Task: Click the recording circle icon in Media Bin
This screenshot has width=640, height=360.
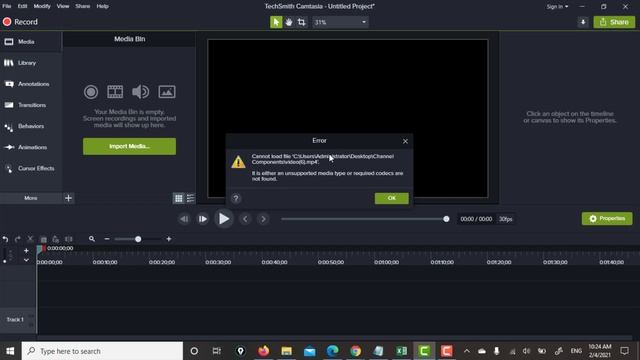Action: [x=91, y=92]
